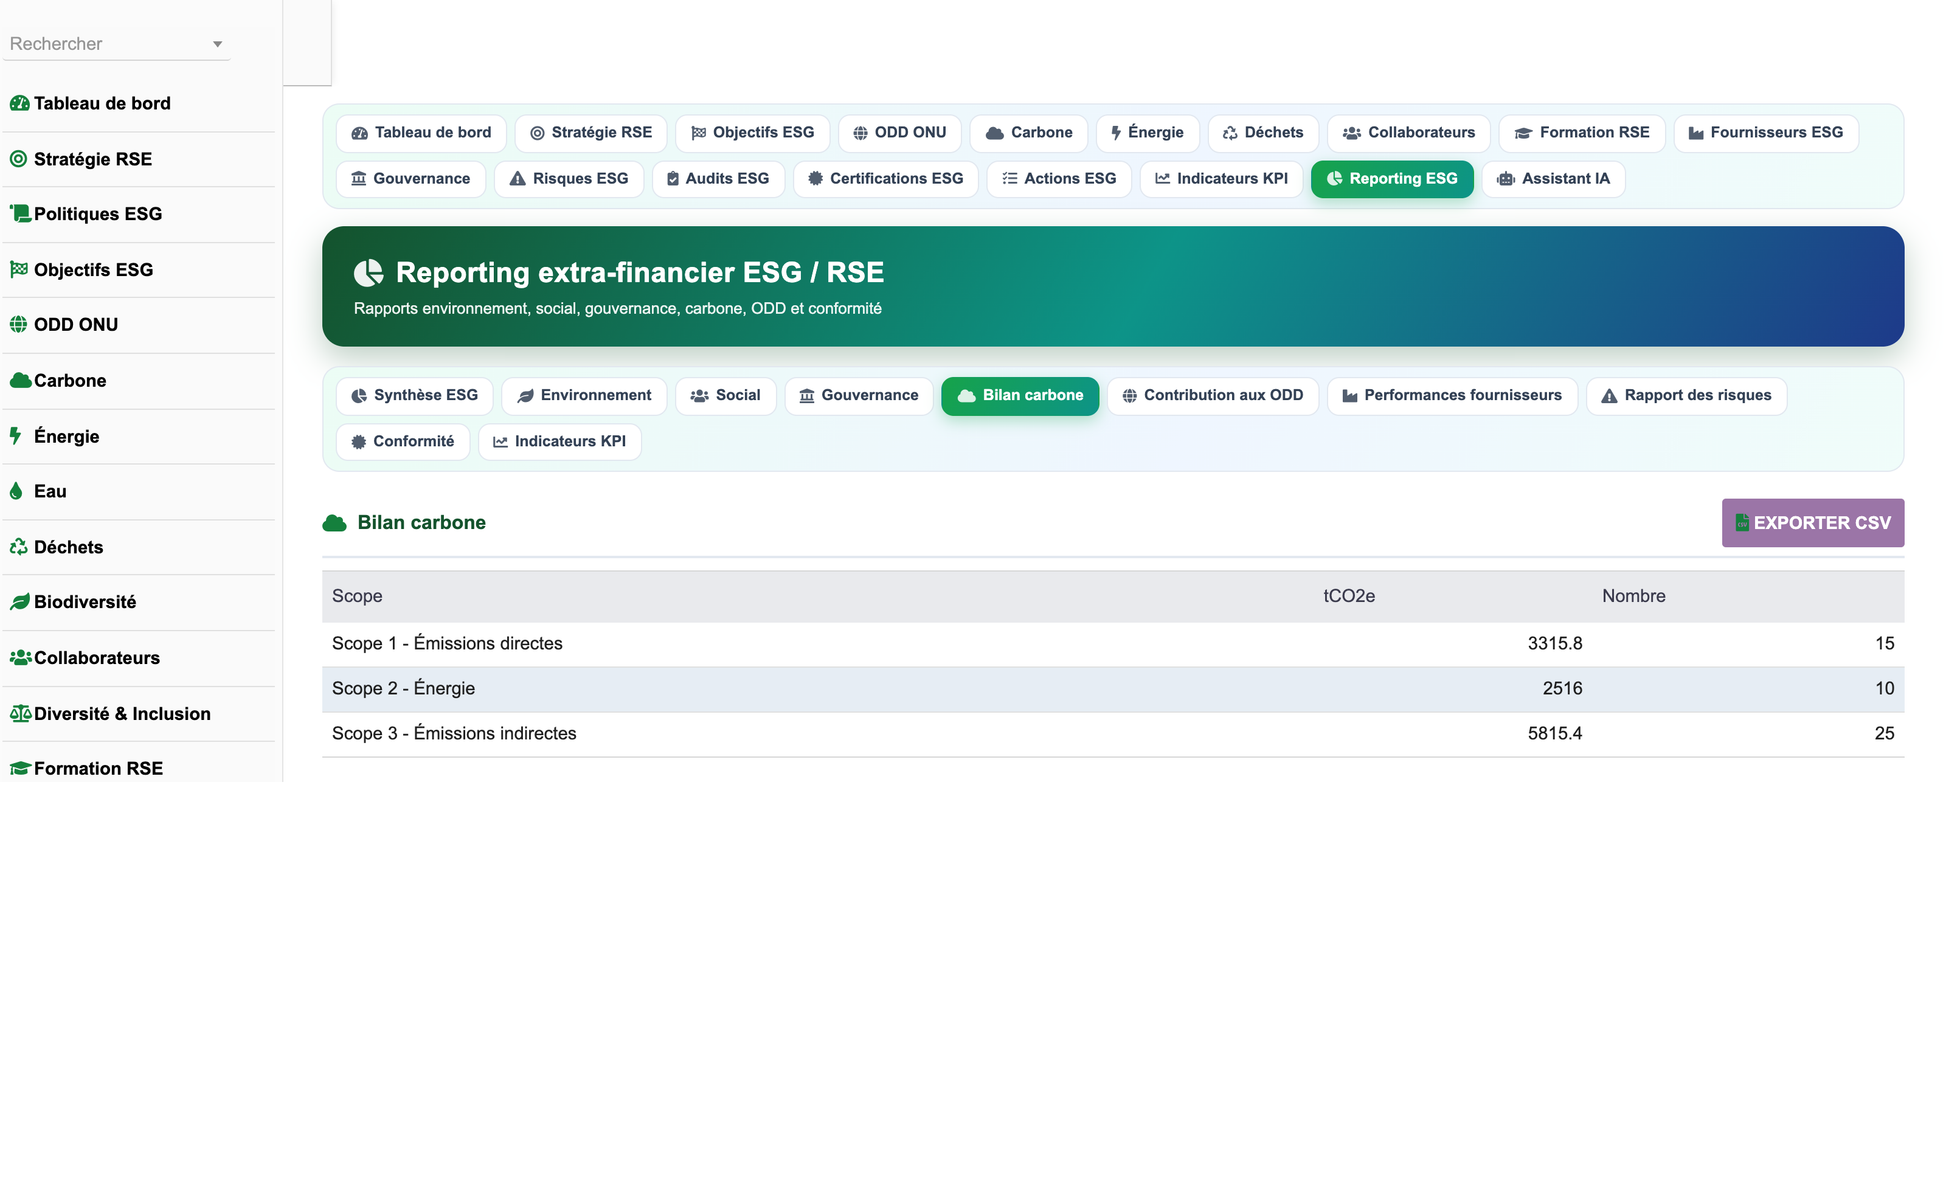Open the Social report tab
This screenshot has height=1204, width=1946.
click(x=726, y=396)
